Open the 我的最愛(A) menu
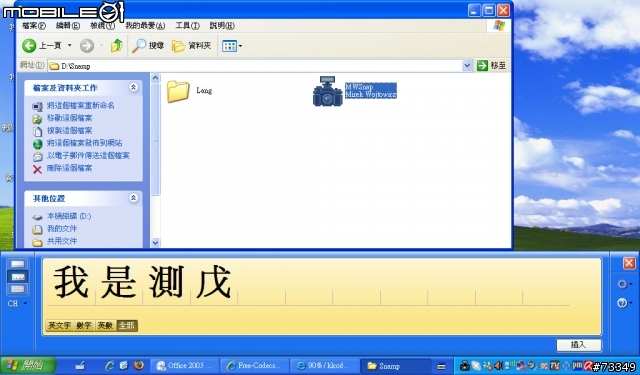 [x=145, y=26]
